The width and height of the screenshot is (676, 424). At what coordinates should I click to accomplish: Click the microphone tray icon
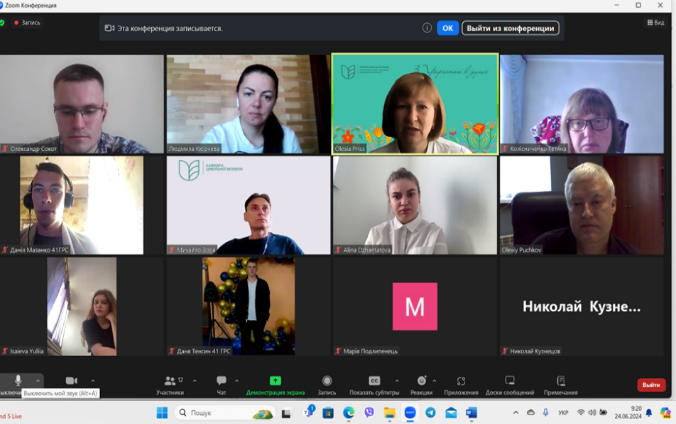point(545,413)
